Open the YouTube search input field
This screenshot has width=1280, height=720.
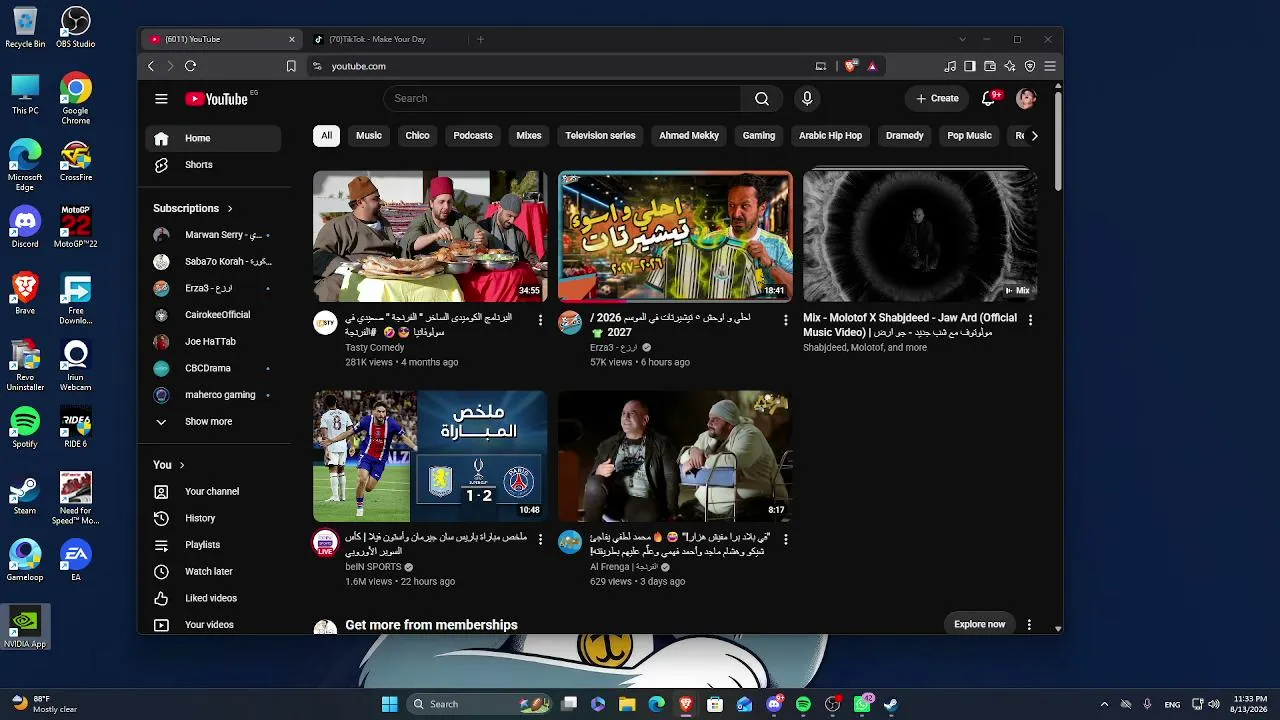[x=562, y=98]
